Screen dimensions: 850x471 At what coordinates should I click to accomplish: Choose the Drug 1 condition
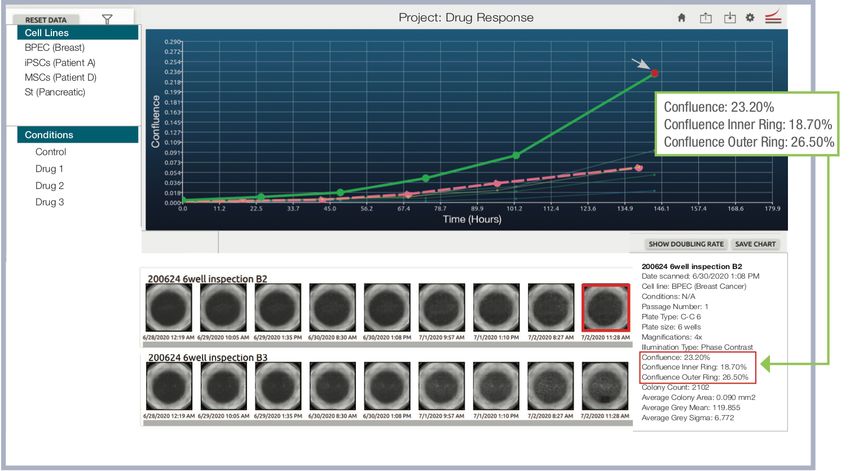(49, 169)
